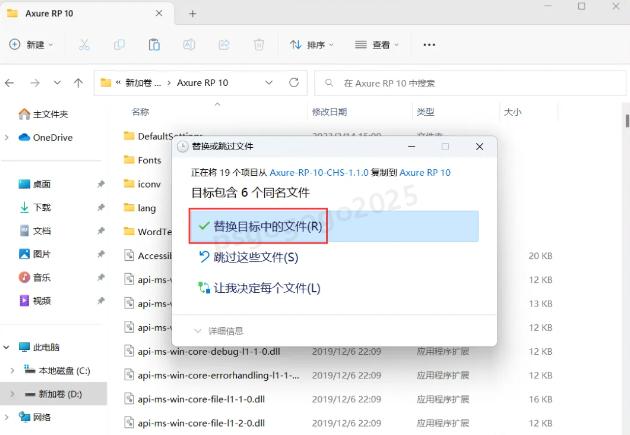The width and height of the screenshot is (630, 435).
Task: Expand Network (网络) node
Action: (x=6, y=417)
